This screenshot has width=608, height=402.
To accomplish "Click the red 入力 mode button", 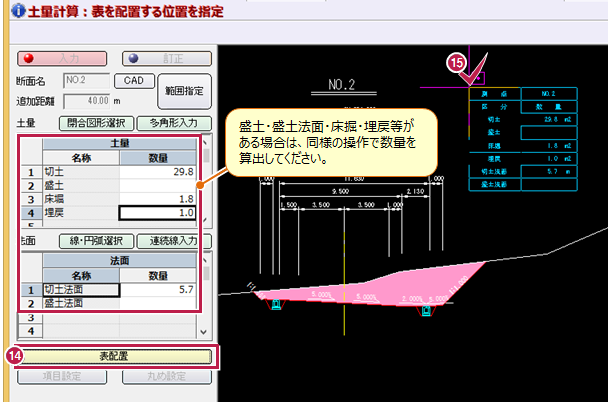I will point(62,59).
